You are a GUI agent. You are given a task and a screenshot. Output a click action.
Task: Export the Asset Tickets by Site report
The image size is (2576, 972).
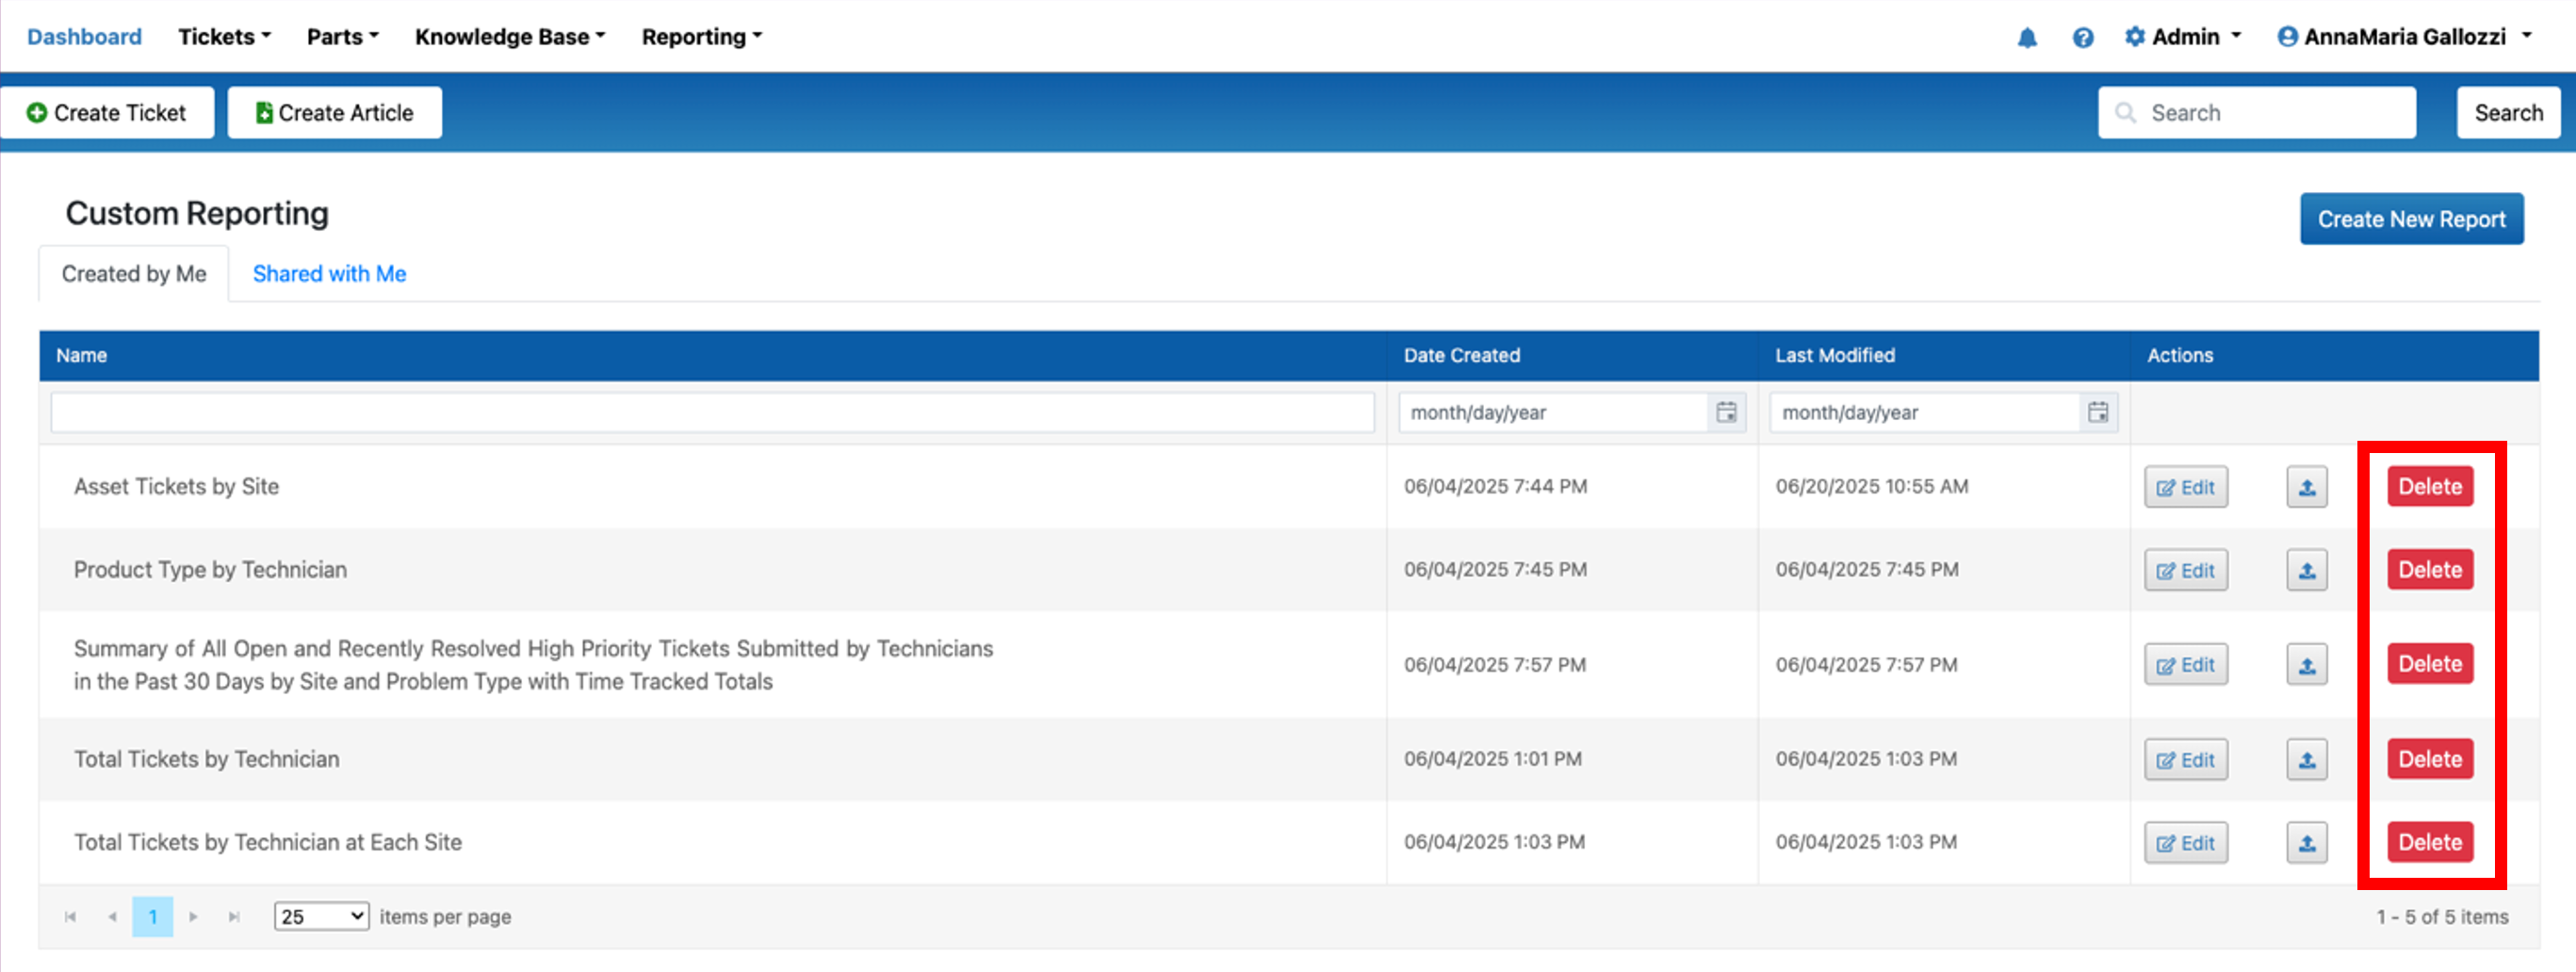click(x=2307, y=487)
